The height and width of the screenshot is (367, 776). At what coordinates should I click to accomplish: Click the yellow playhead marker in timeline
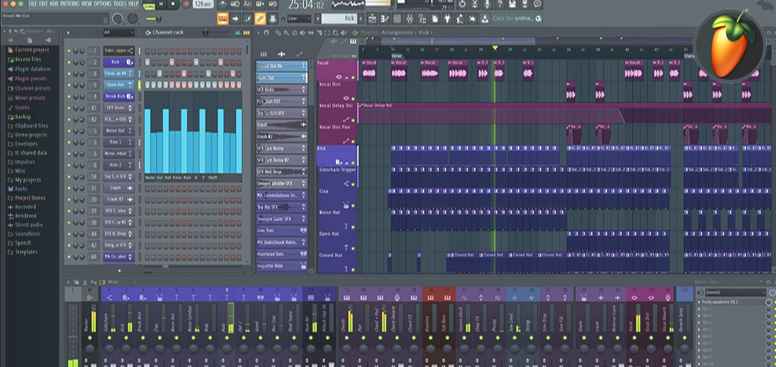point(494,48)
